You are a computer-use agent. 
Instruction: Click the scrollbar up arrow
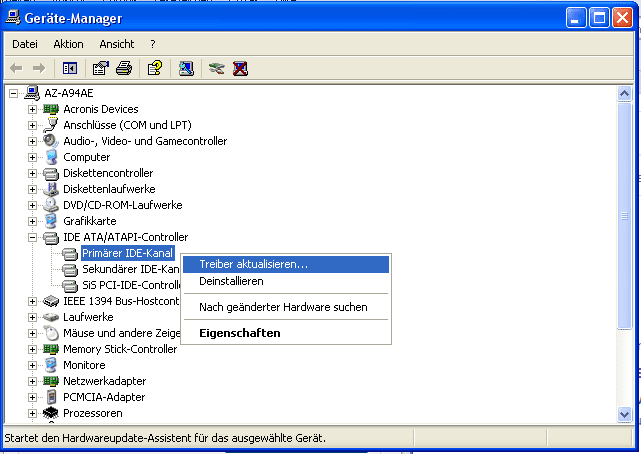(624, 94)
